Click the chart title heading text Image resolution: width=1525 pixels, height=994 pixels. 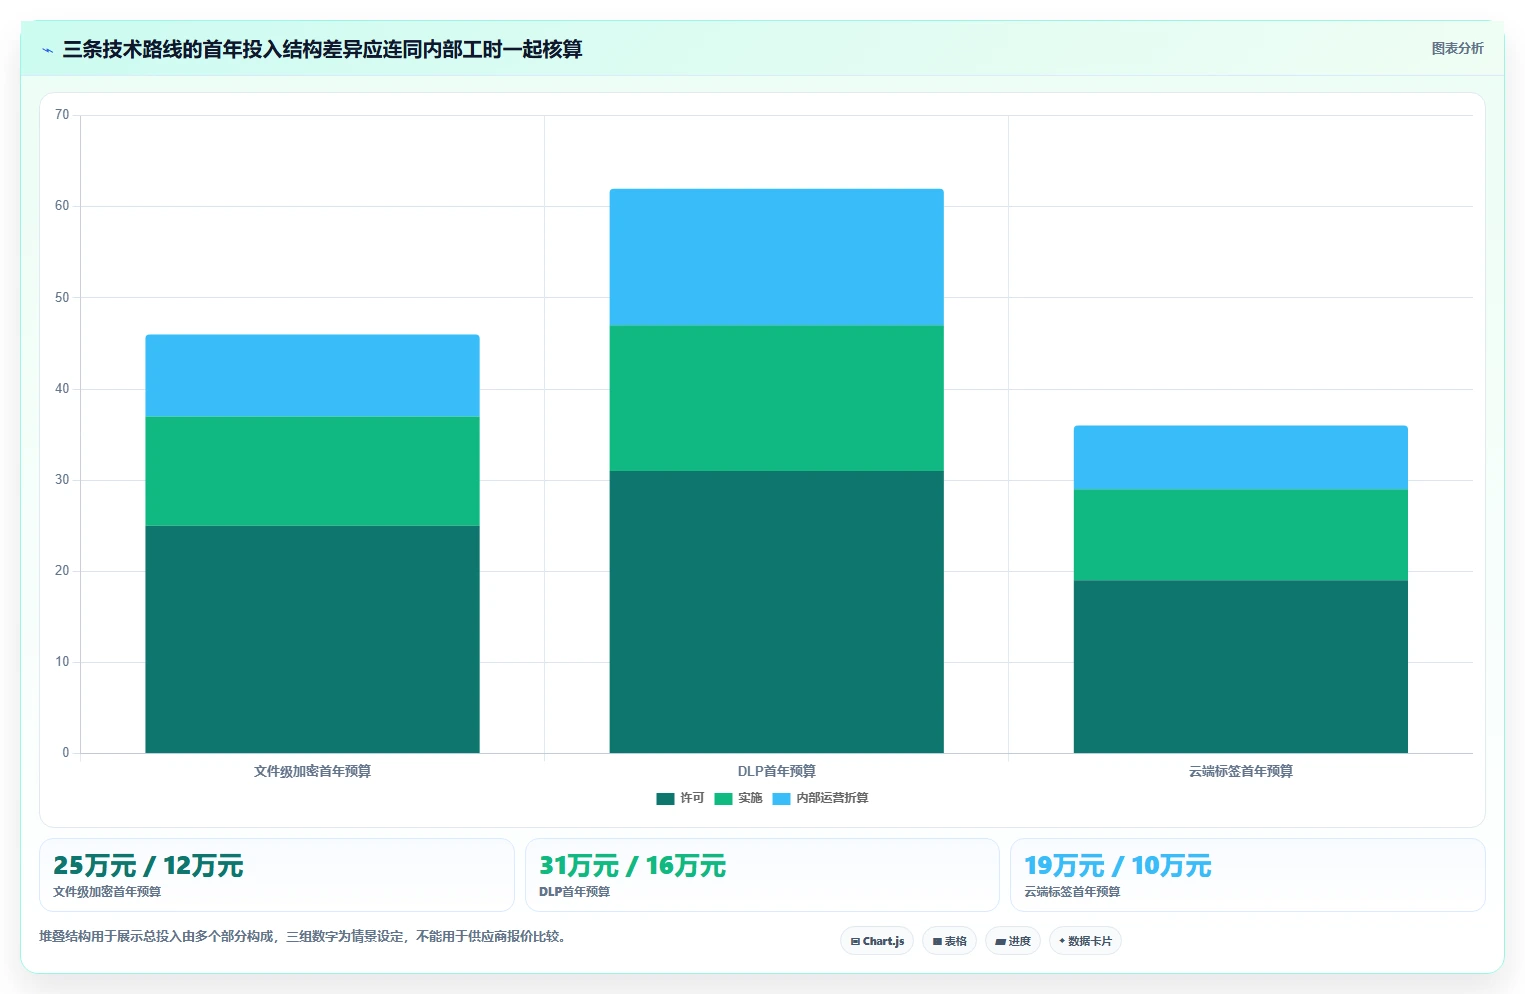(322, 49)
